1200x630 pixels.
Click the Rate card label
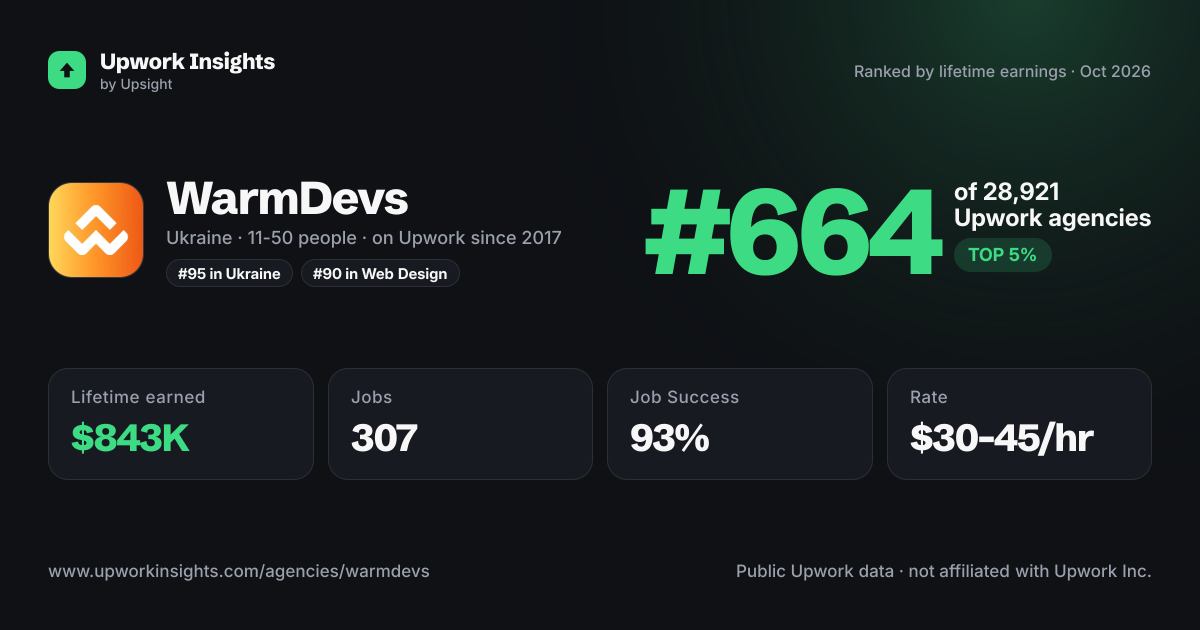pyautogui.click(x=928, y=397)
